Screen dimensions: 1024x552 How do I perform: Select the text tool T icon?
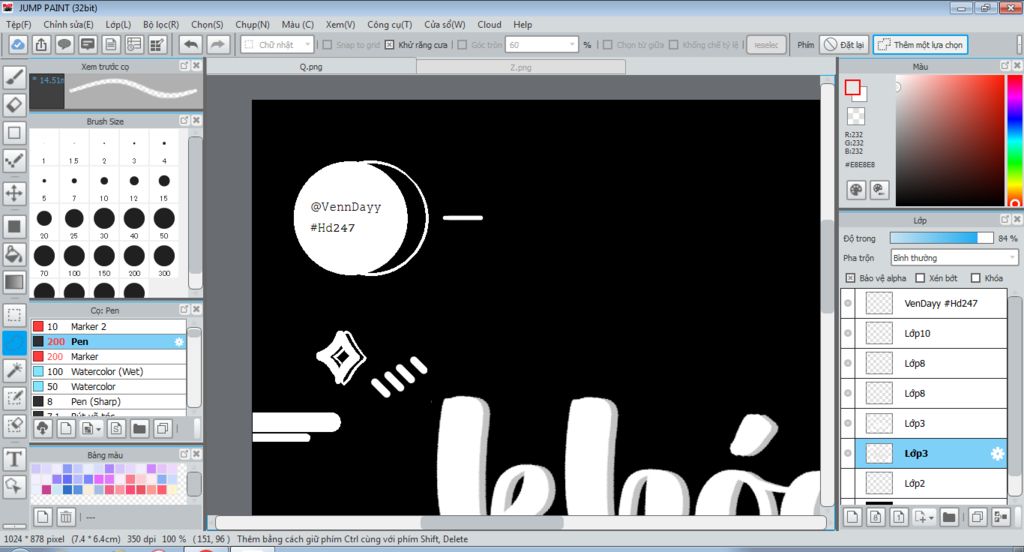pyautogui.click(x=14, y=459)
